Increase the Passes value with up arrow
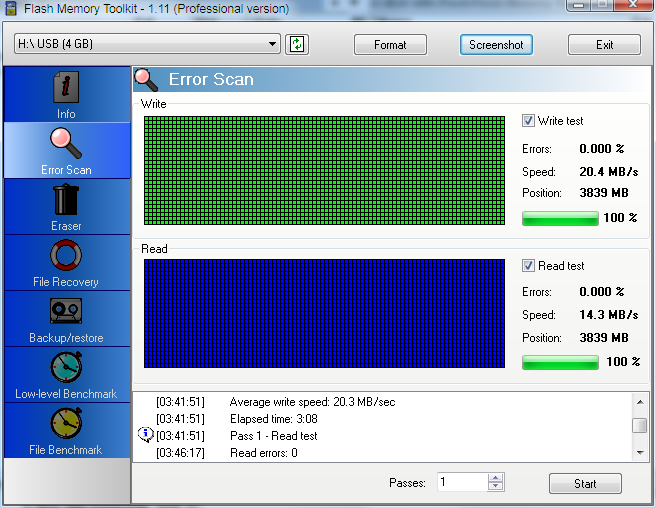This screenshot has width=656, height=508. [496, 478]
